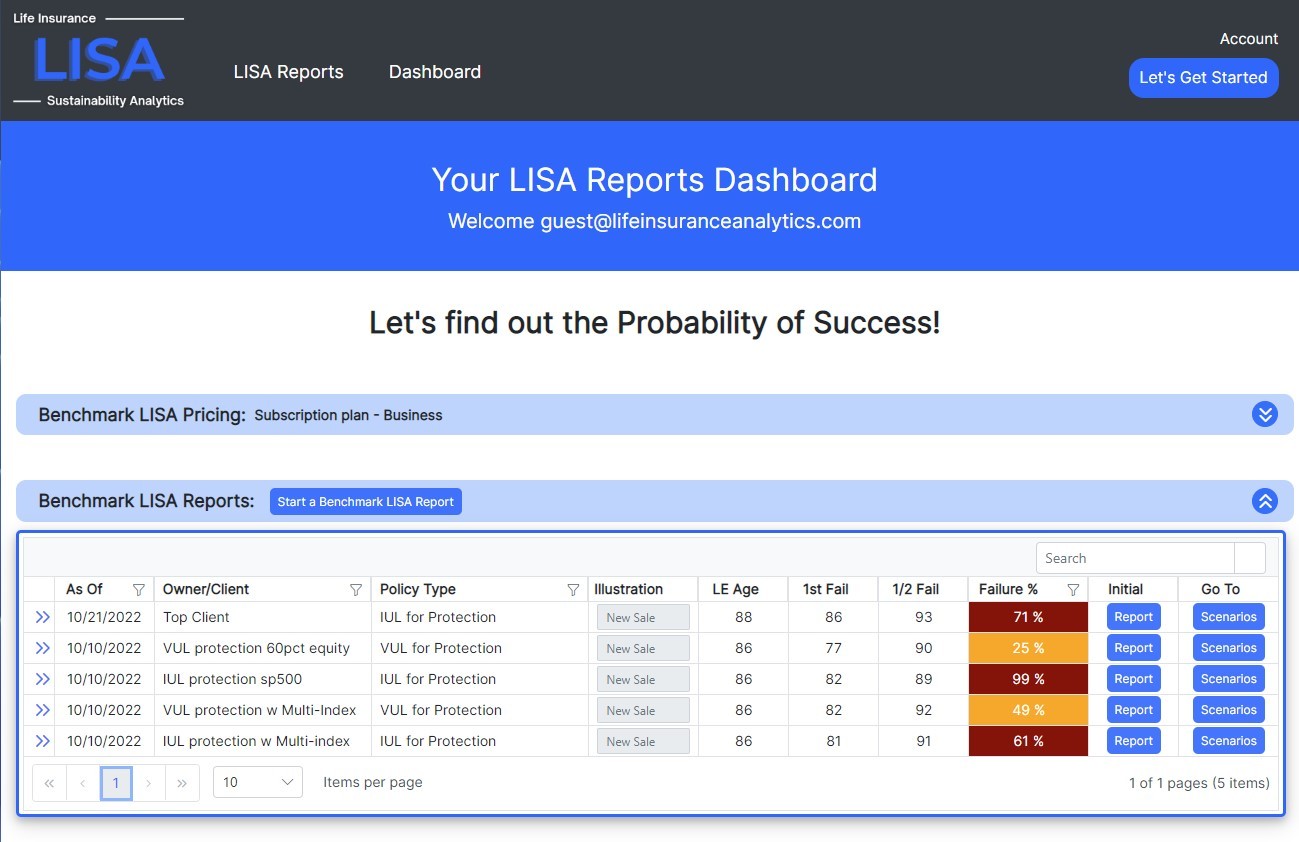
Task: Expand the IUL protection sp500 row
Action: coord(42,680)
